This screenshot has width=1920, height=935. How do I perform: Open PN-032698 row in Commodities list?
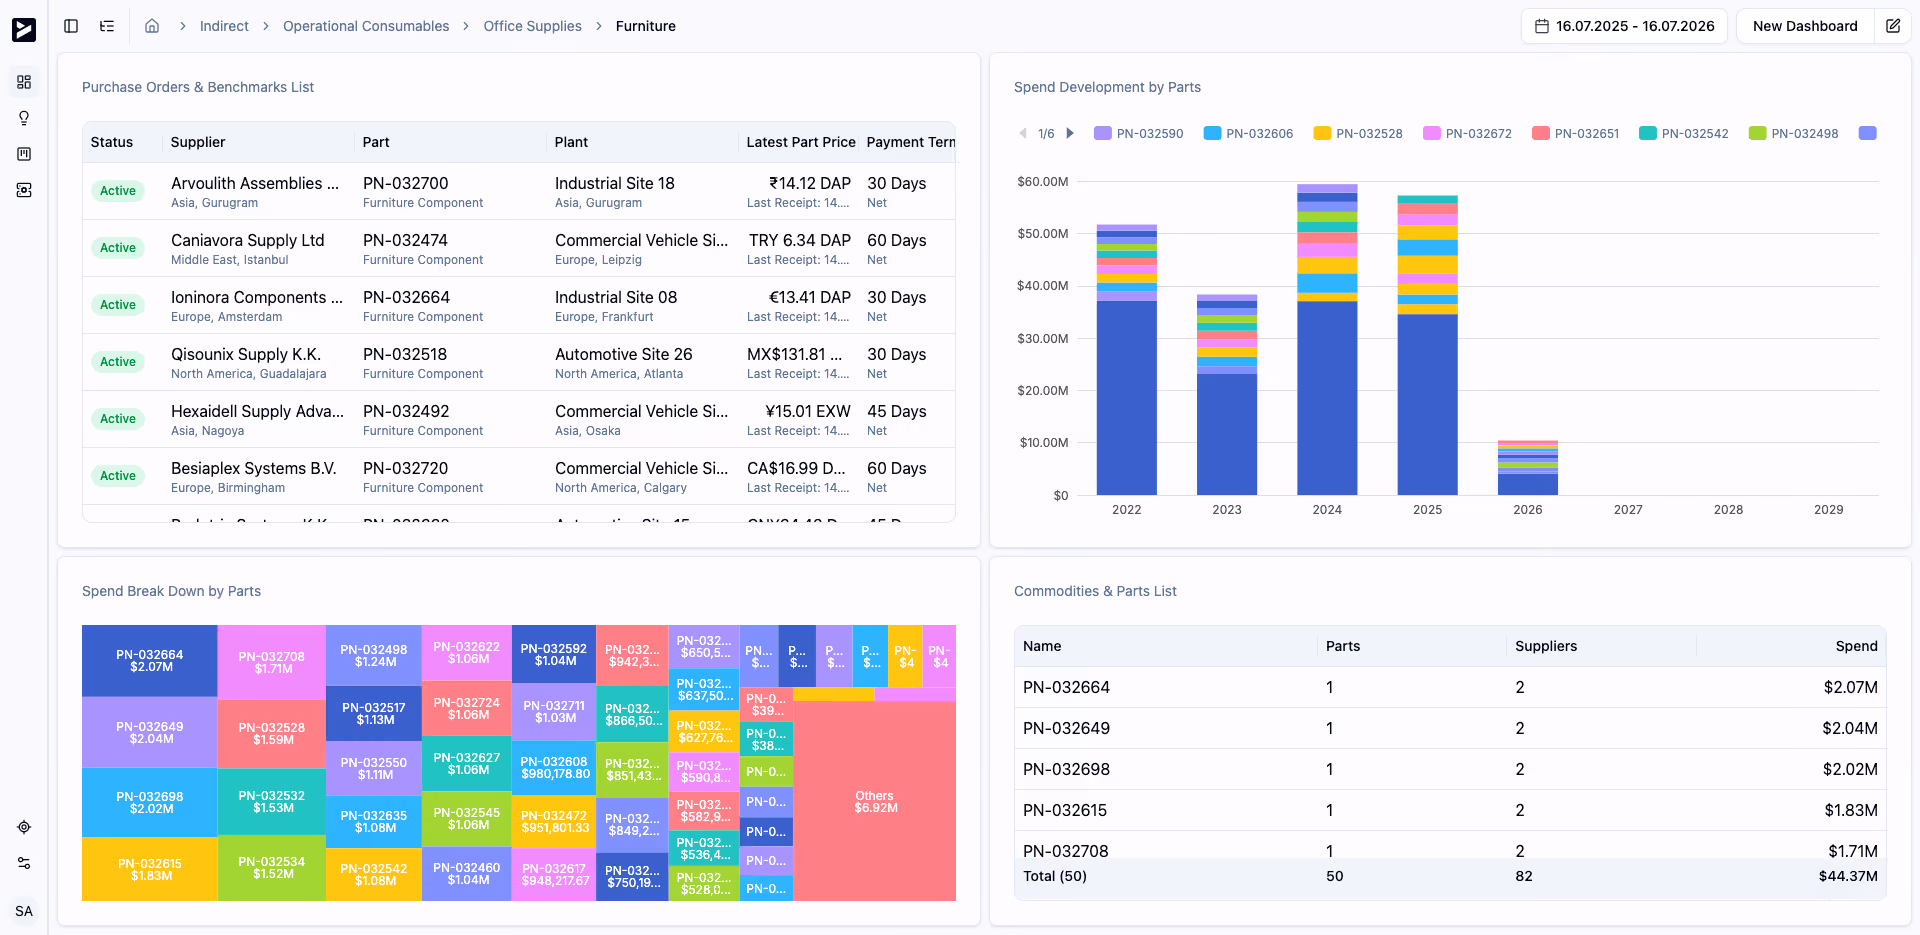[x=1450, y=769]
